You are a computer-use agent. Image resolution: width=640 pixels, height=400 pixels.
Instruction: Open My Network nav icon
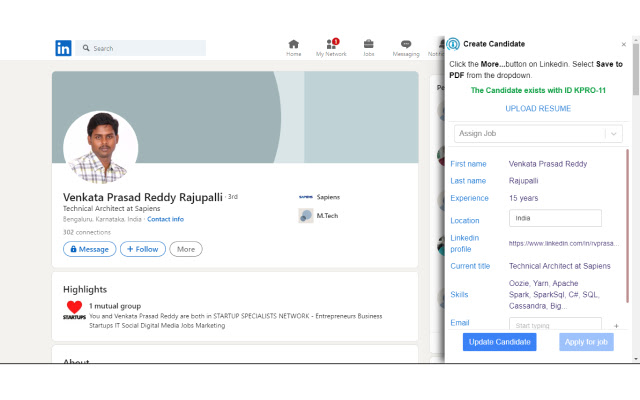(x=331, y=43)
